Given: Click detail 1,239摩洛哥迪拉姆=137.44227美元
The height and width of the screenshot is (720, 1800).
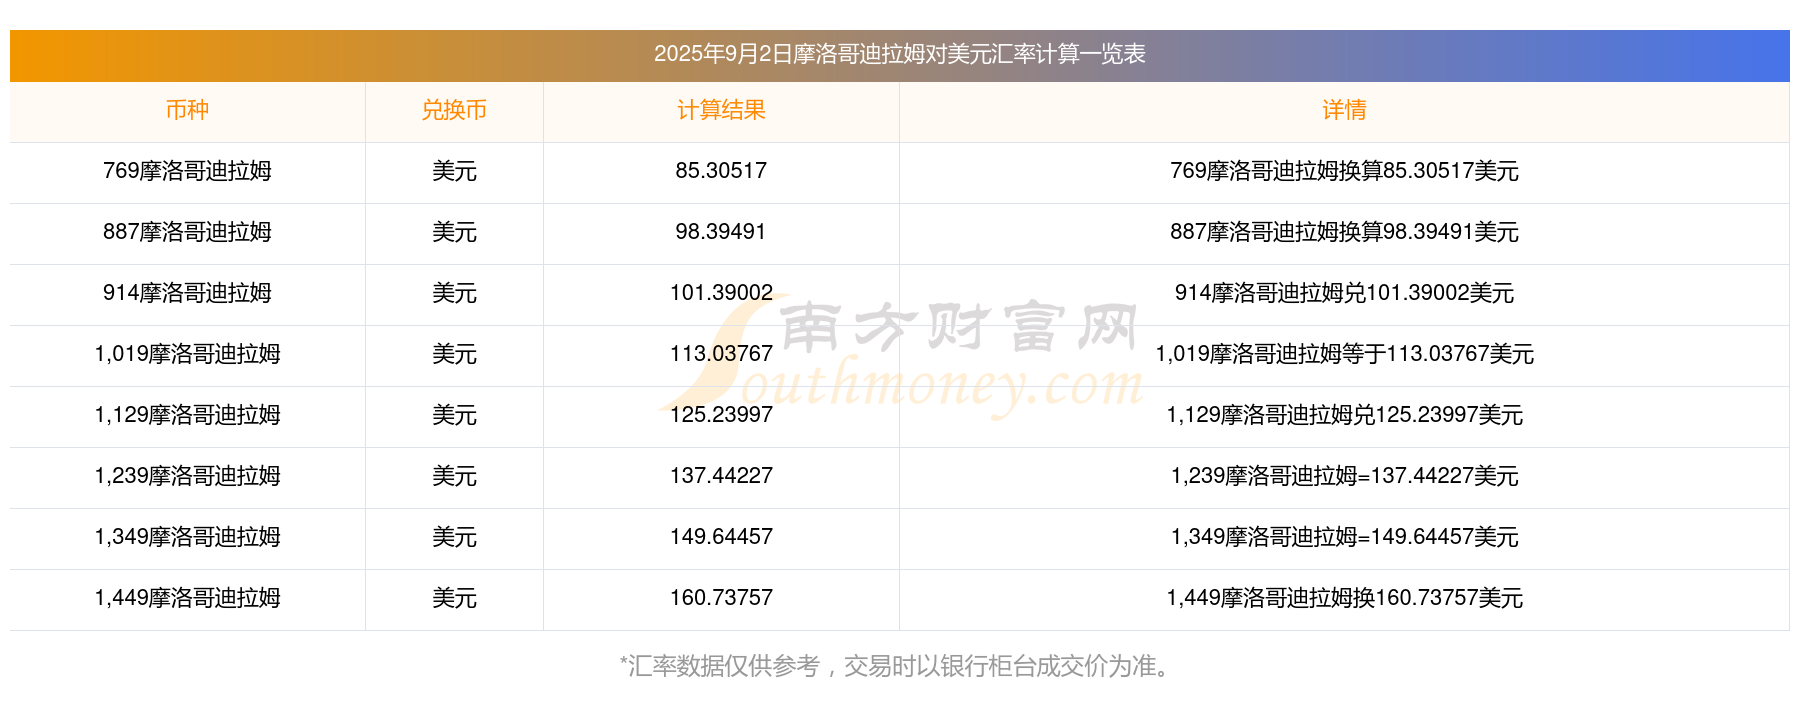Looking at the screenshot, I should tap(1344, 476).
